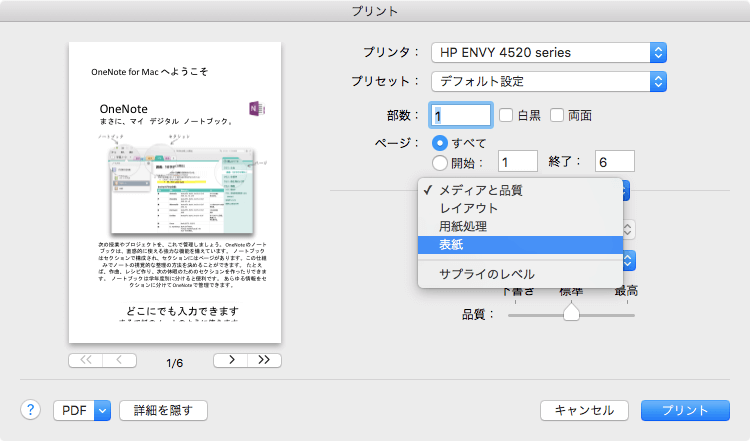Click the プリント title bar text
This screenshot has width=750, height=441.
click(375, 11)
